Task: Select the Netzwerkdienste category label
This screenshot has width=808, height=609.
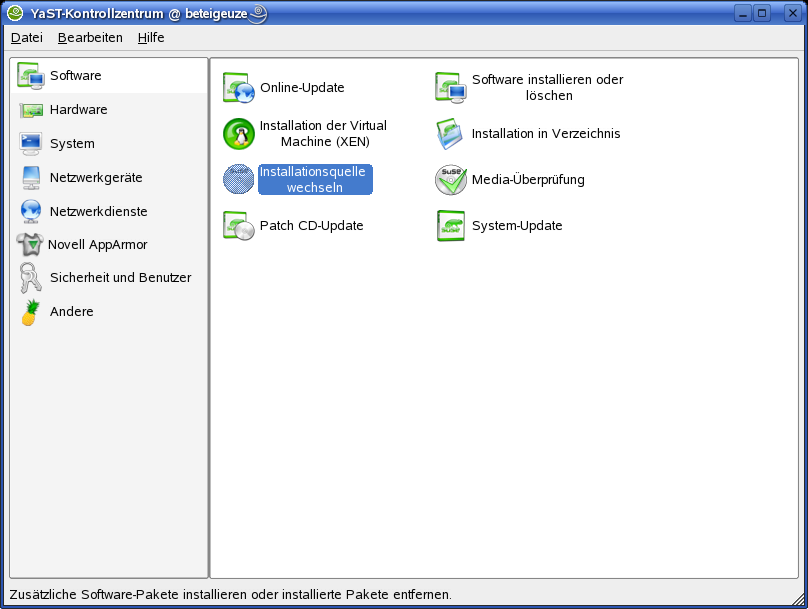Action: [x=98, y=212]
